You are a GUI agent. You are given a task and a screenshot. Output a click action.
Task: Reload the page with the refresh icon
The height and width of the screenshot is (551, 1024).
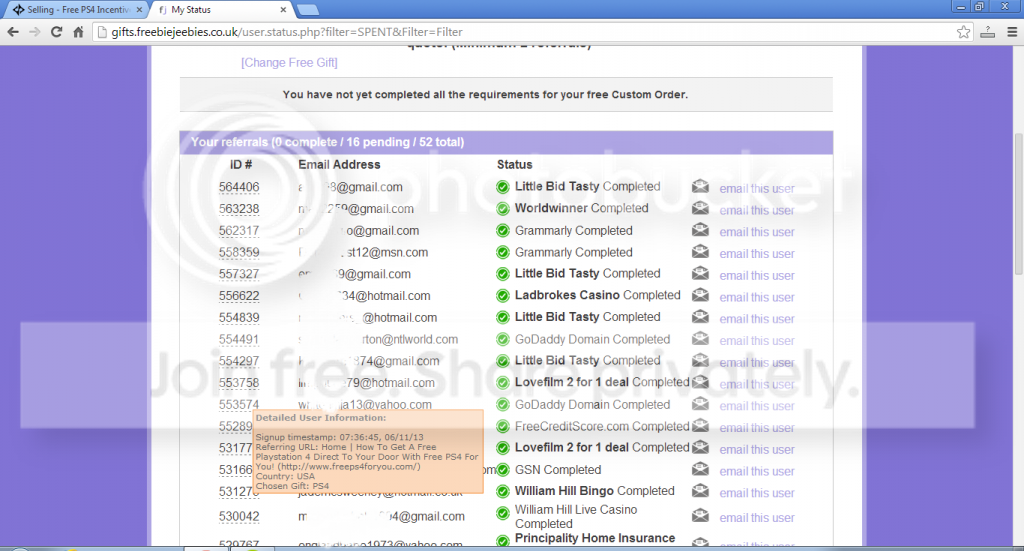(x=57, y=31)
